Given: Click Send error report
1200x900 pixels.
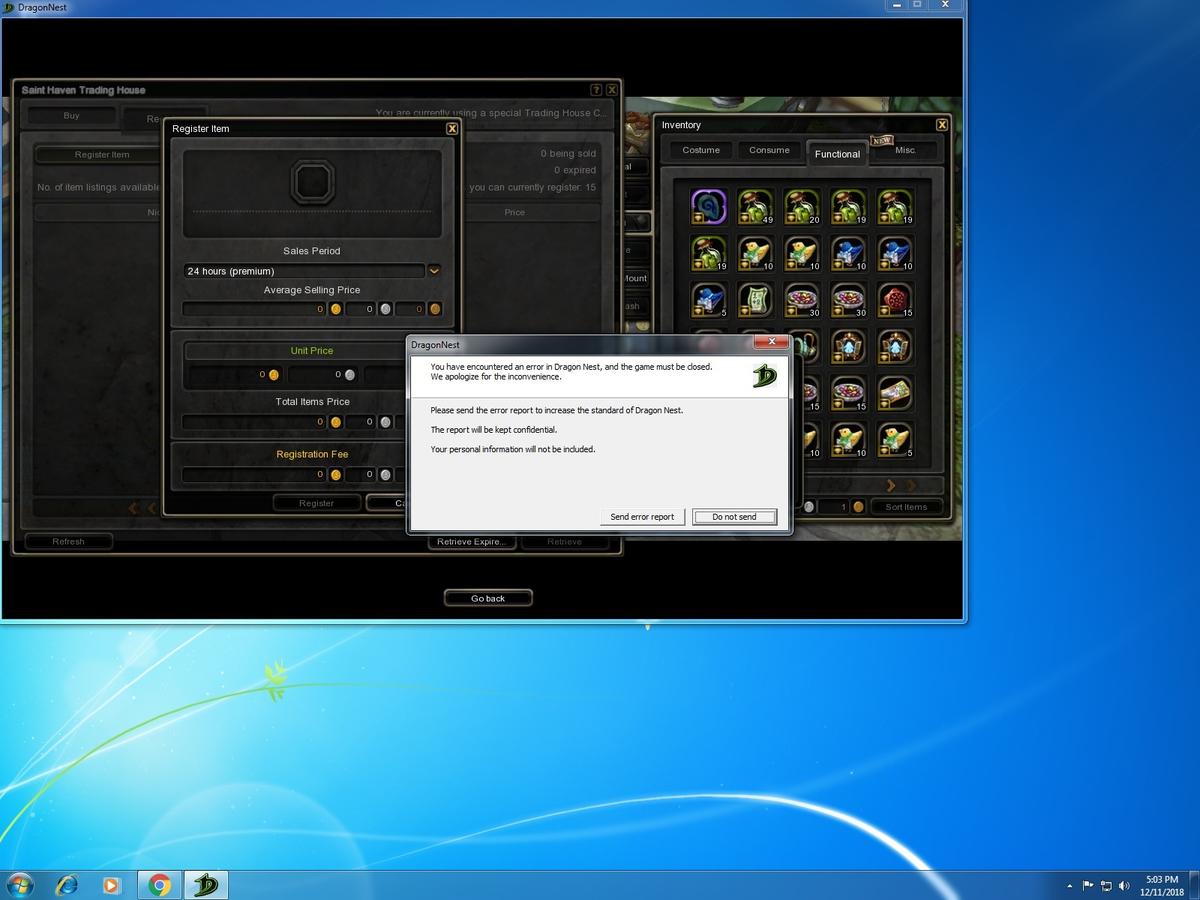Looking at the screenshot, I should pos(642,517).
